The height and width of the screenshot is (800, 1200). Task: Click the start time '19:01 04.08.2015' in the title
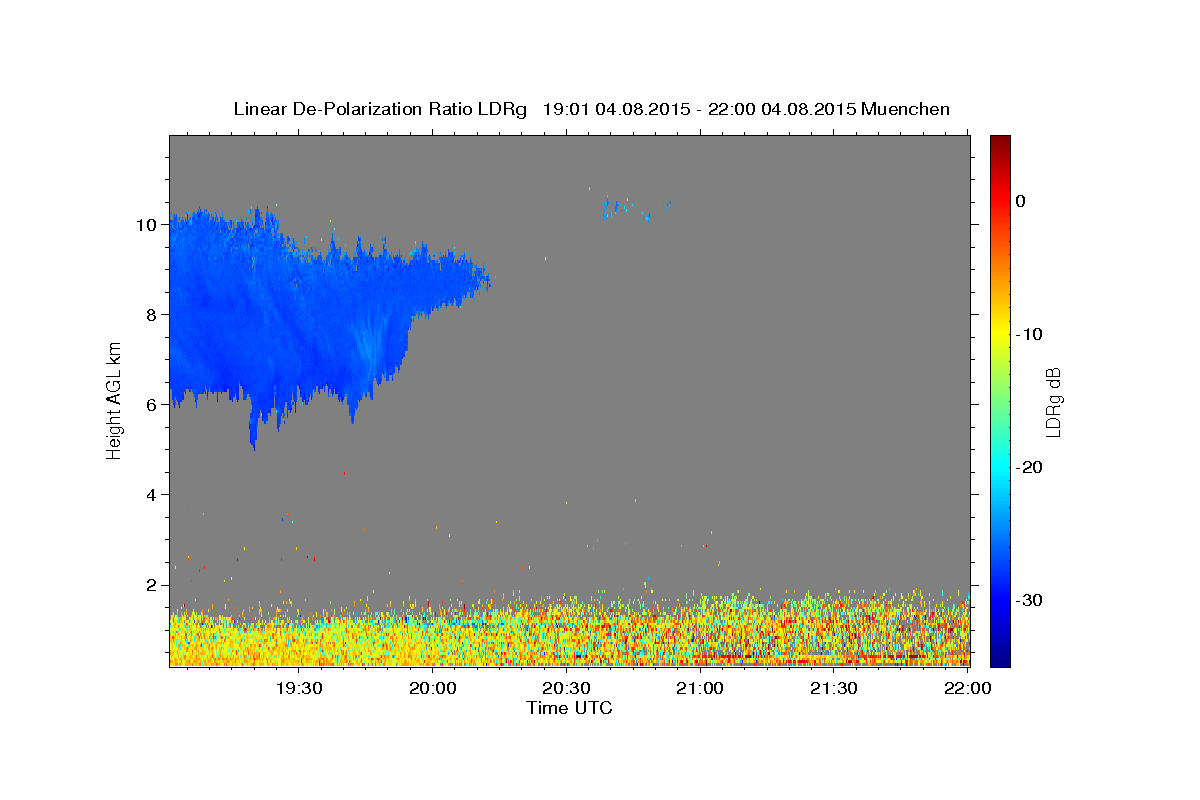(615, 108)
